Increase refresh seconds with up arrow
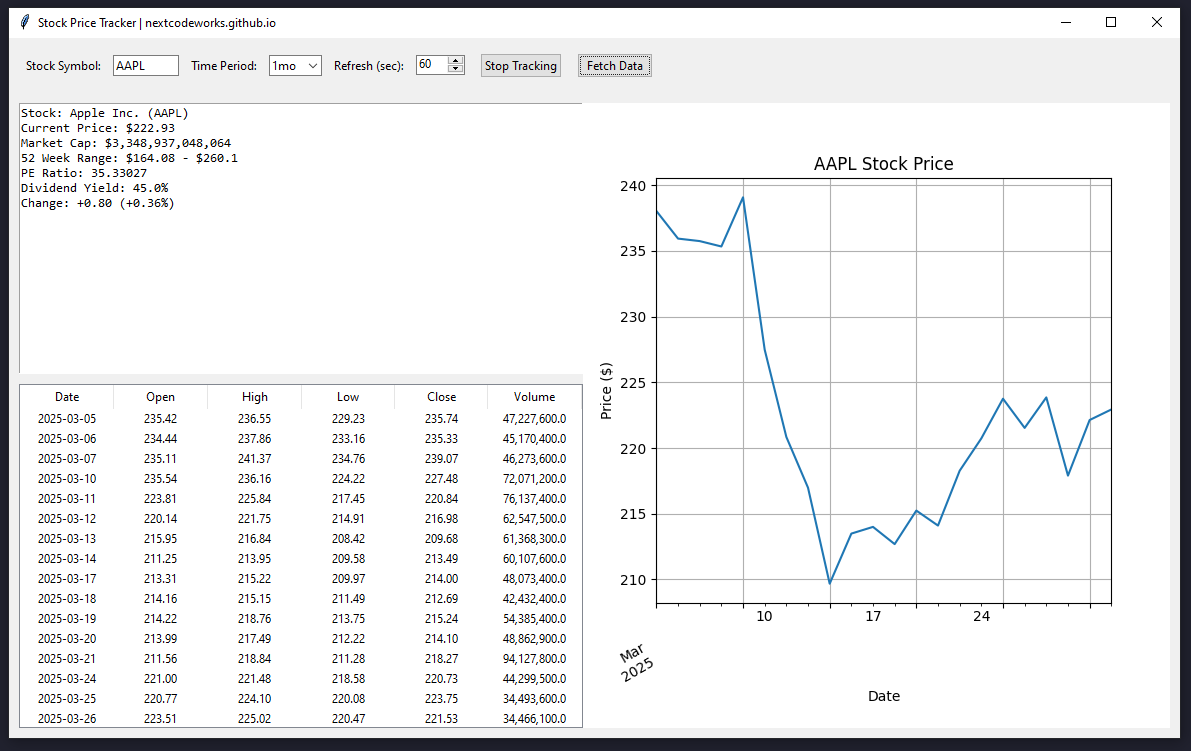Image resolution: width=1191 pixels, height=751 pixels. pos(456,61)
